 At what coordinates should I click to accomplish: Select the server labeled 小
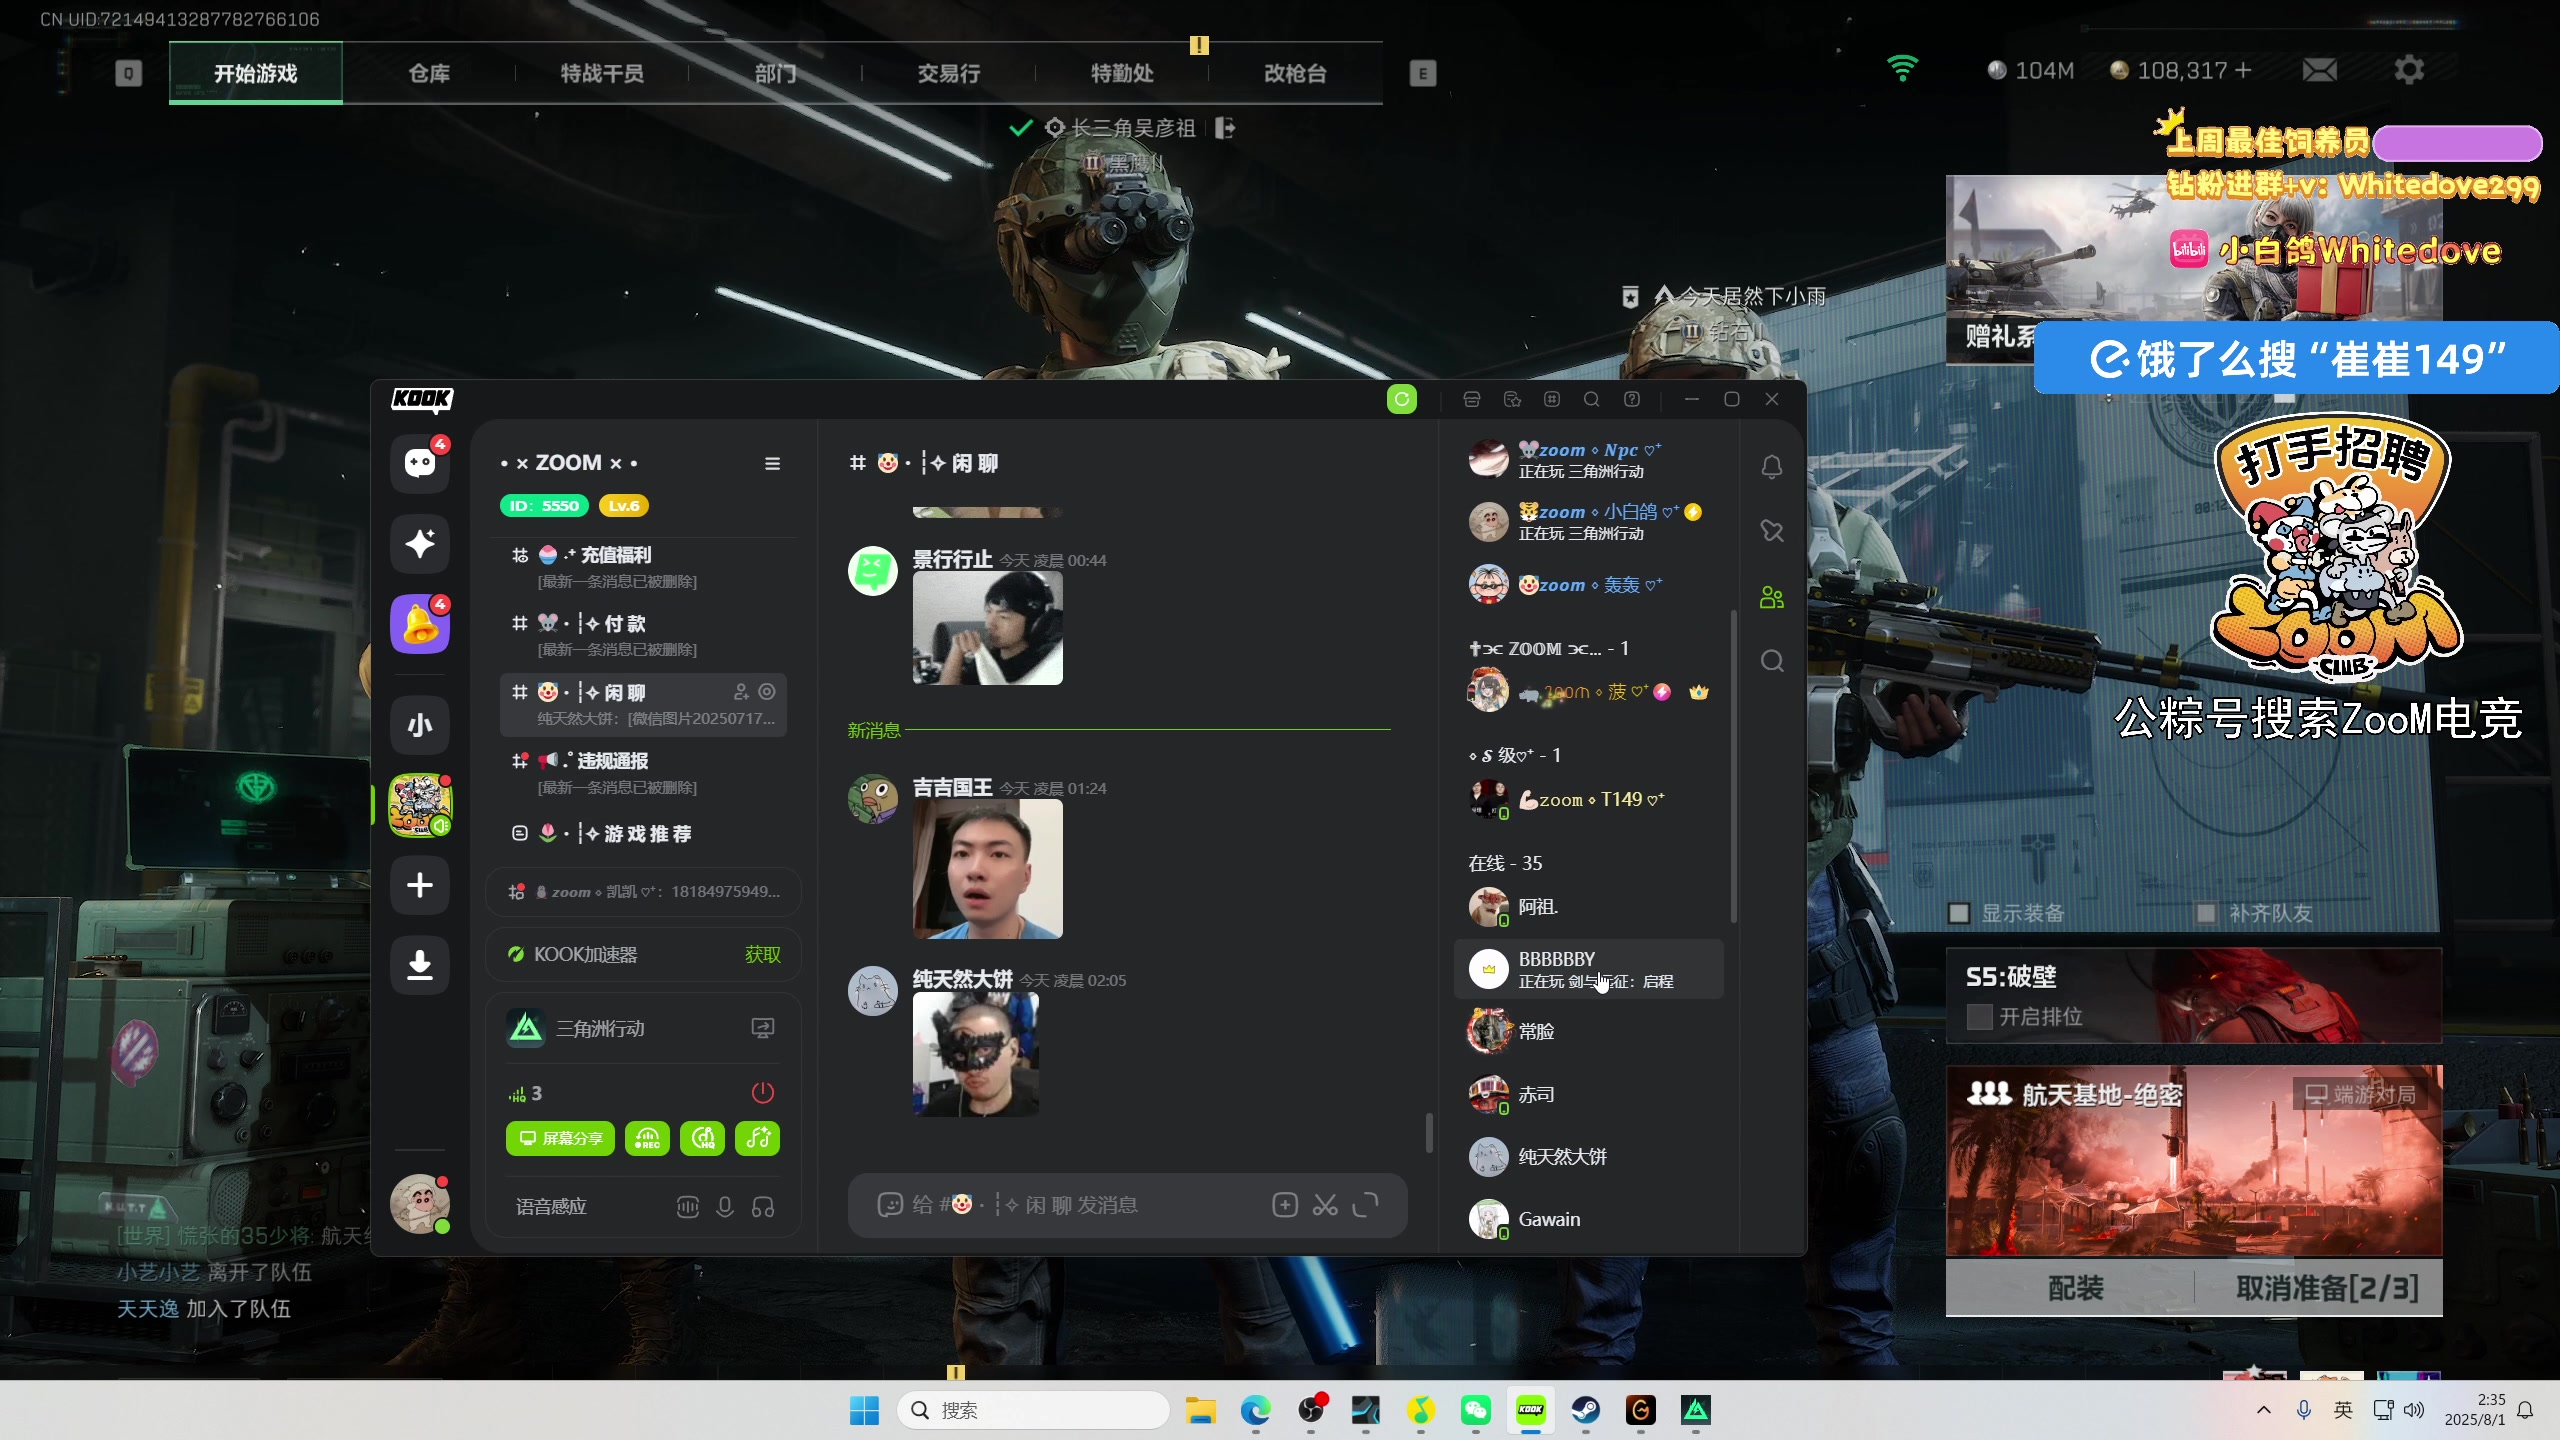(x=420, y=724)
